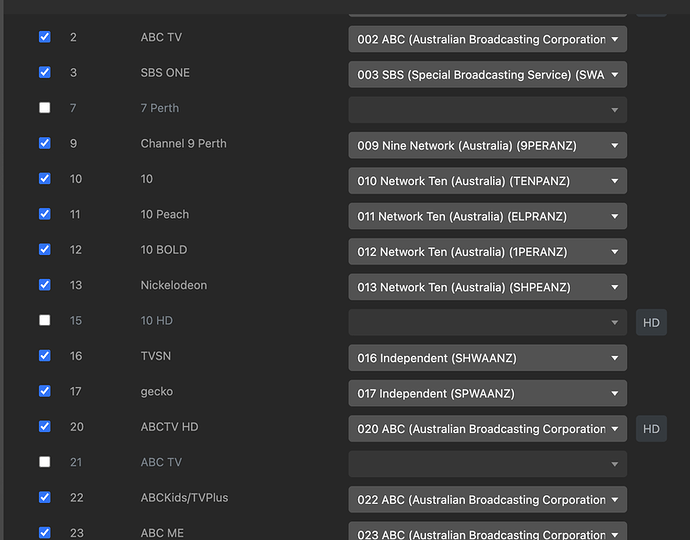The height and width of the screenshot is (540, 690).
Task: Toggle the gecko channel checkbox
Action: tap(44, 391)
